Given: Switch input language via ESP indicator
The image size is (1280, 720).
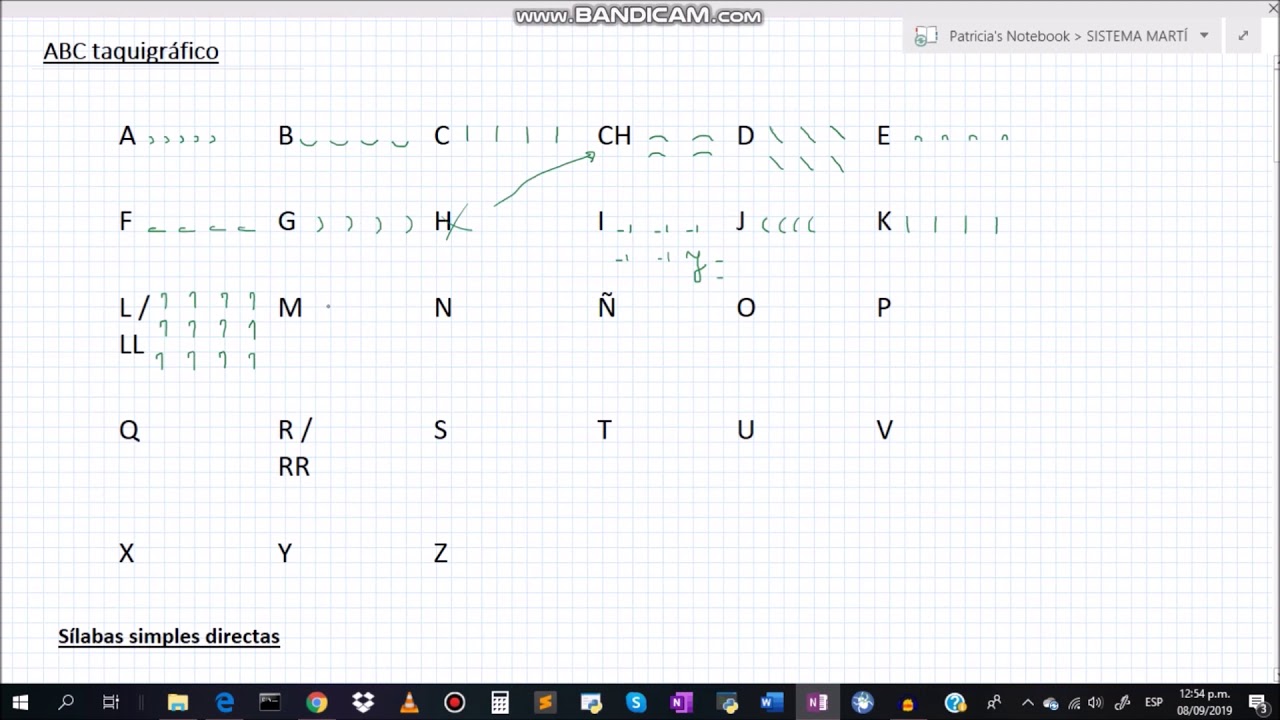Looking at the screenshot, I should coord(1154,703).
